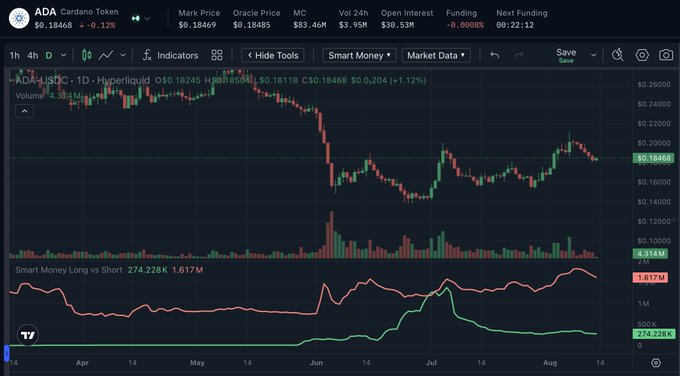
Task: Open the chart layout grid icon
Action: click(x=217, y=55)
